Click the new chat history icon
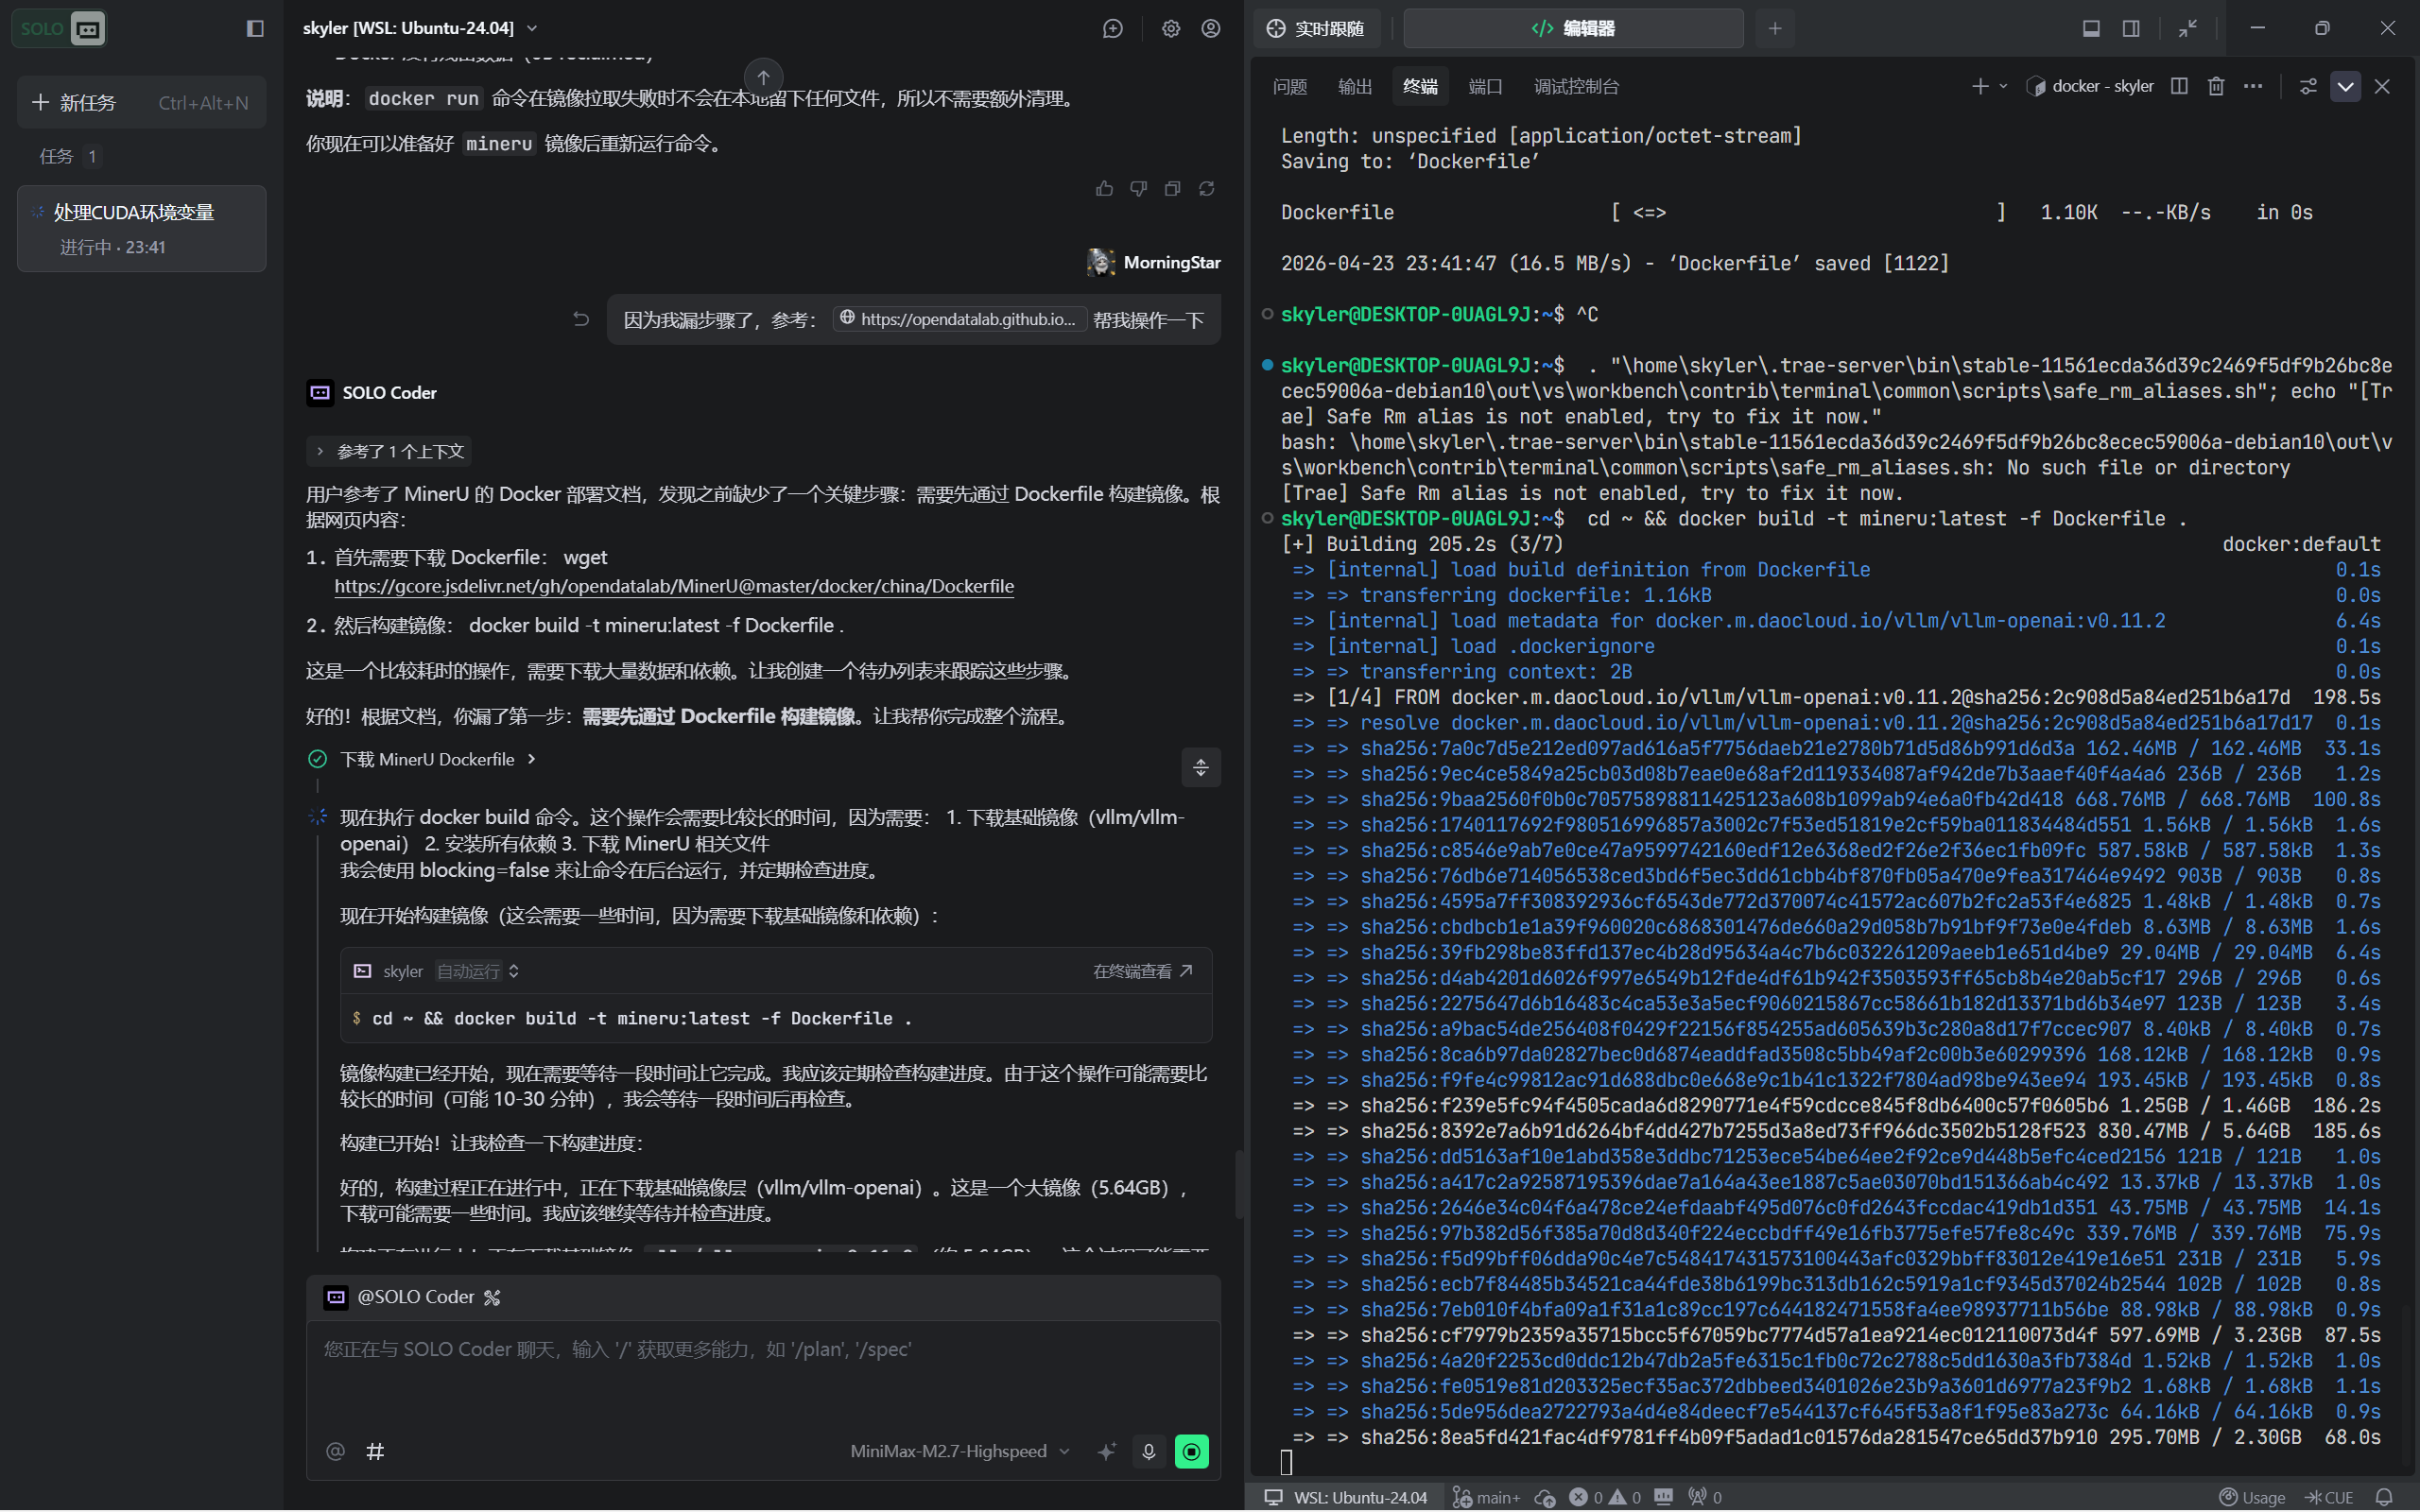Screen dimensions: 2420x1512 [x=1112, y=28]
